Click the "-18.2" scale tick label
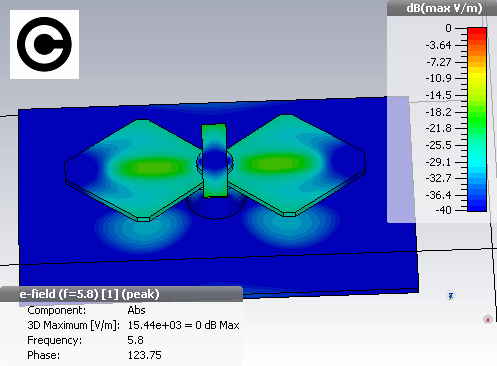This screenshot has width=497, height=366. coord(439,112)
